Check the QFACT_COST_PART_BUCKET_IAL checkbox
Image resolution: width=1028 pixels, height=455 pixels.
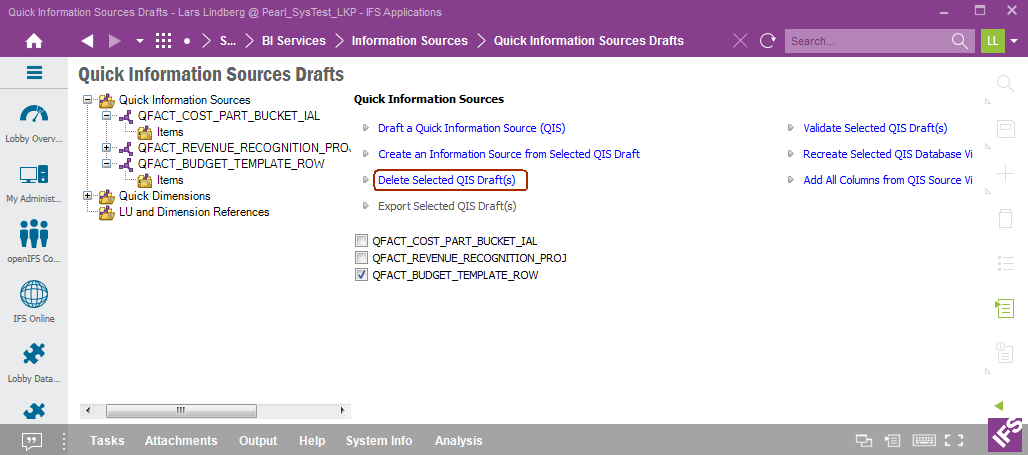tap(361, 241)
